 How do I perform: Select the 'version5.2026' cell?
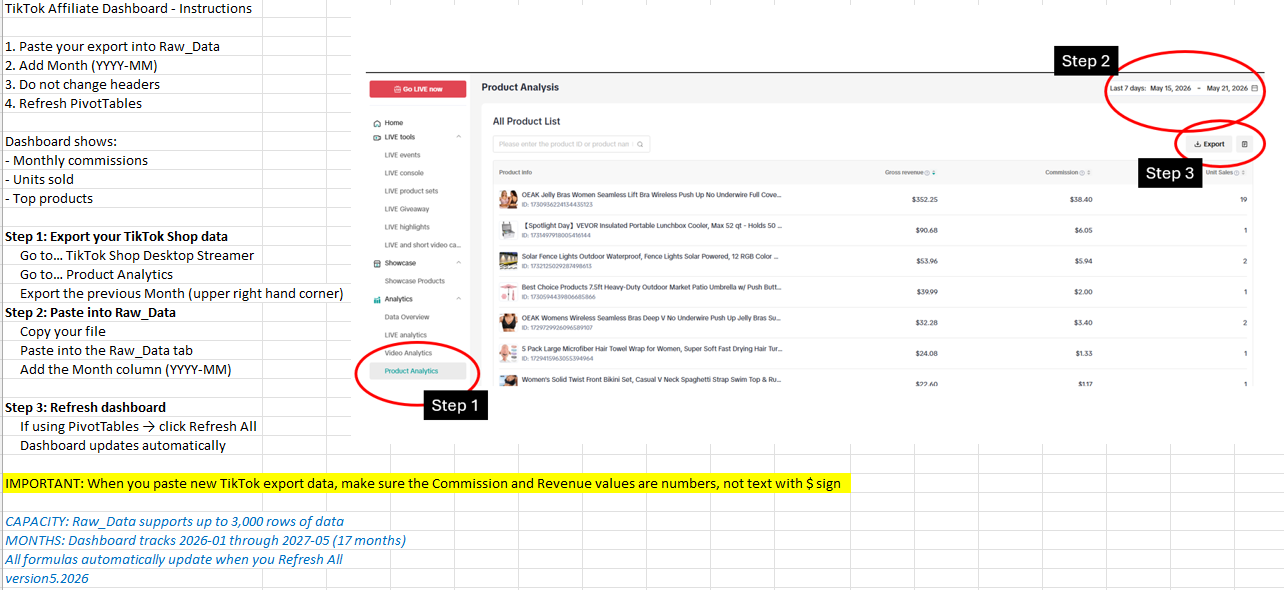[x=46, y=578]
